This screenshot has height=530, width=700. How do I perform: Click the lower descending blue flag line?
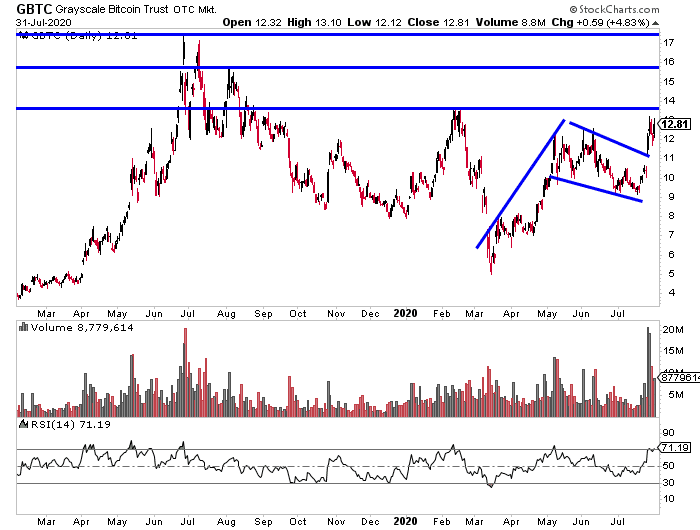click(596, 189)
